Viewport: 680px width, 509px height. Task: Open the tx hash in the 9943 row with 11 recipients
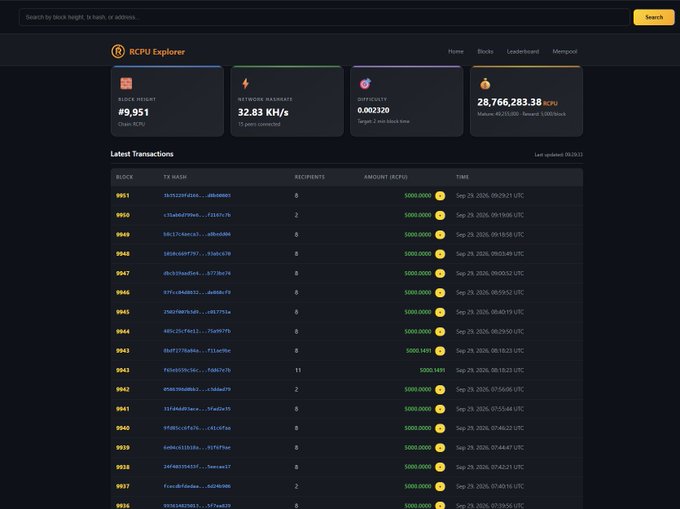point(197,370)
